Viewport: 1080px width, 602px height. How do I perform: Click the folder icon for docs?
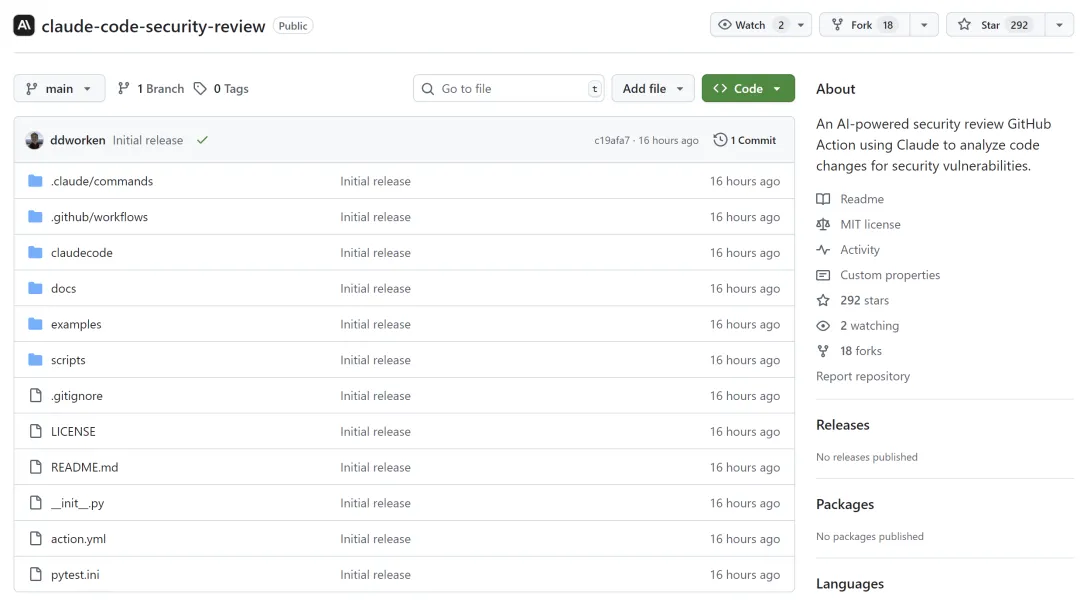(35, 289)
